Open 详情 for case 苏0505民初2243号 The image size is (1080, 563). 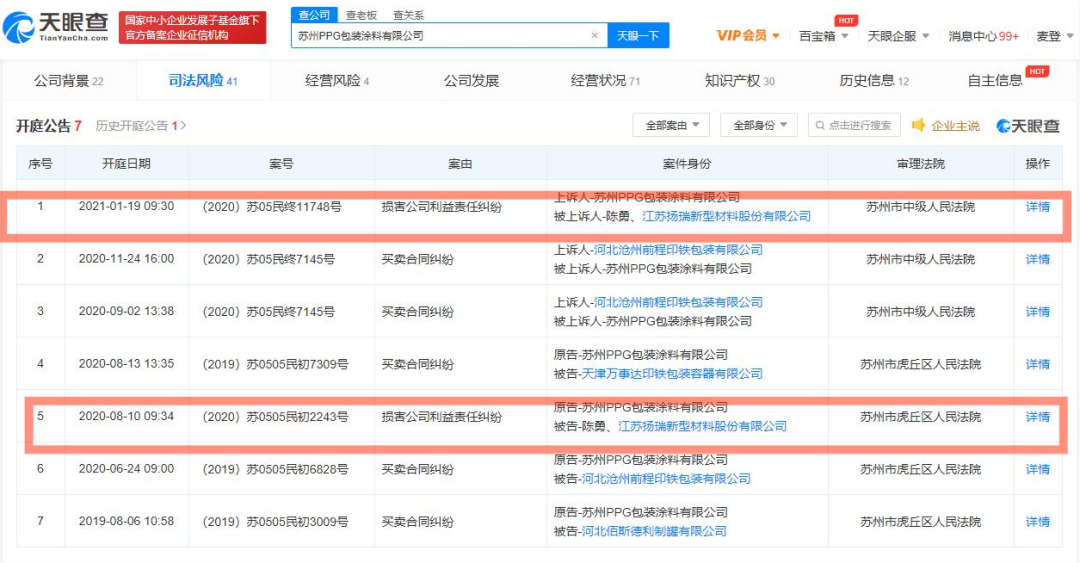pos(1037,416)
